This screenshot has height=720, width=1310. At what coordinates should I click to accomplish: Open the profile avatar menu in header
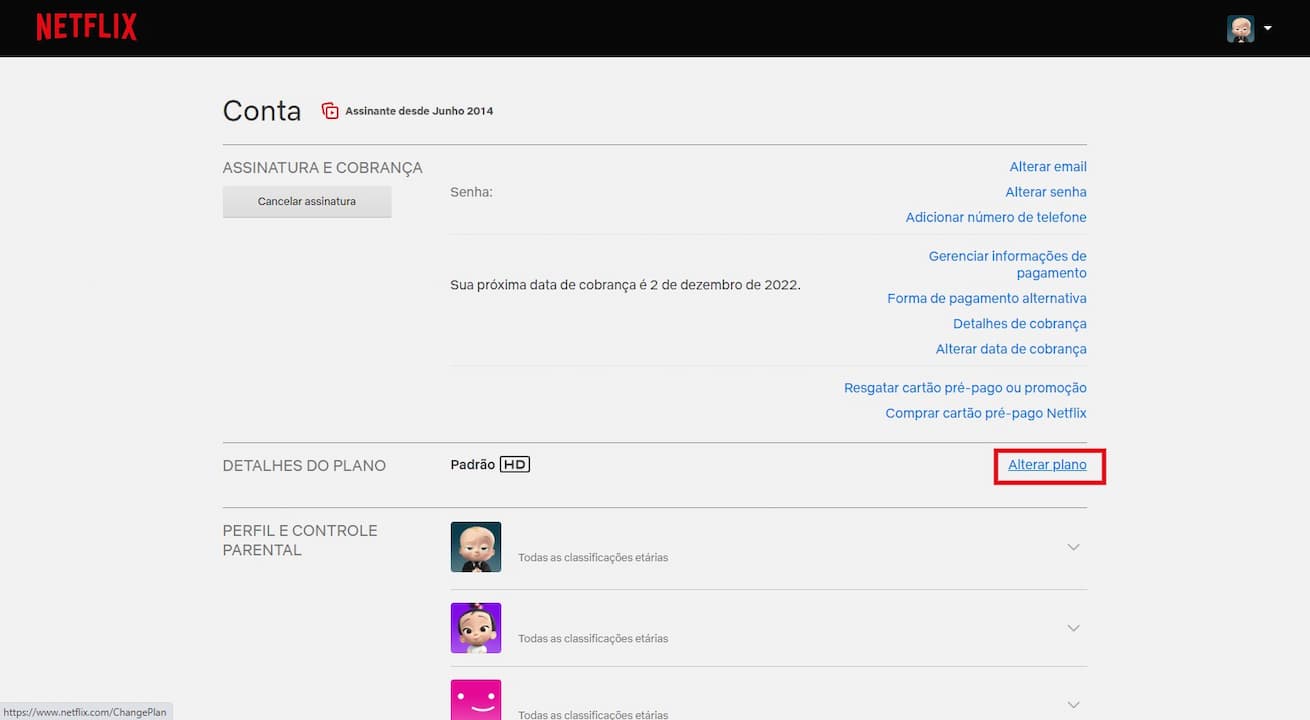coord(1240,28)
